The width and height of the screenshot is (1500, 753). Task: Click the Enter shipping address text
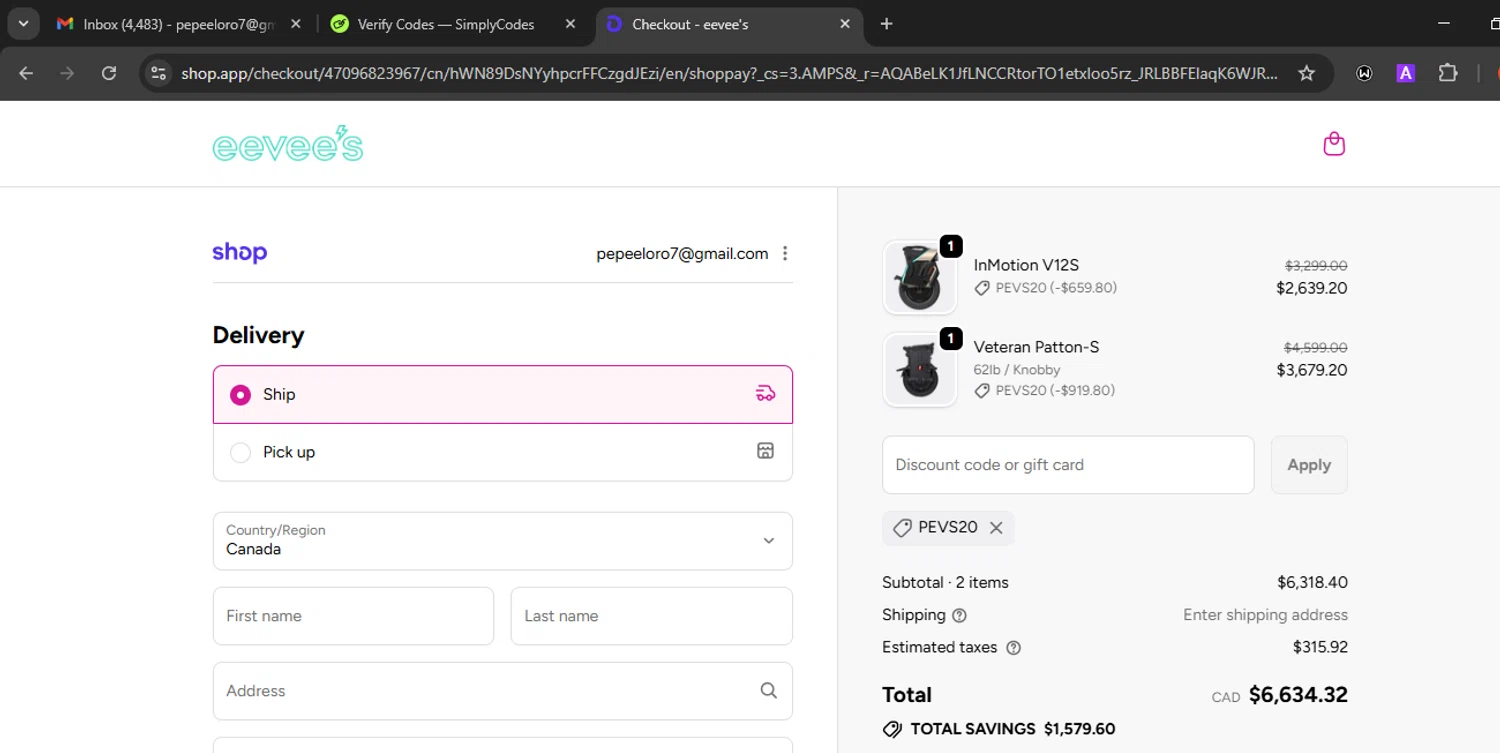1265,615
